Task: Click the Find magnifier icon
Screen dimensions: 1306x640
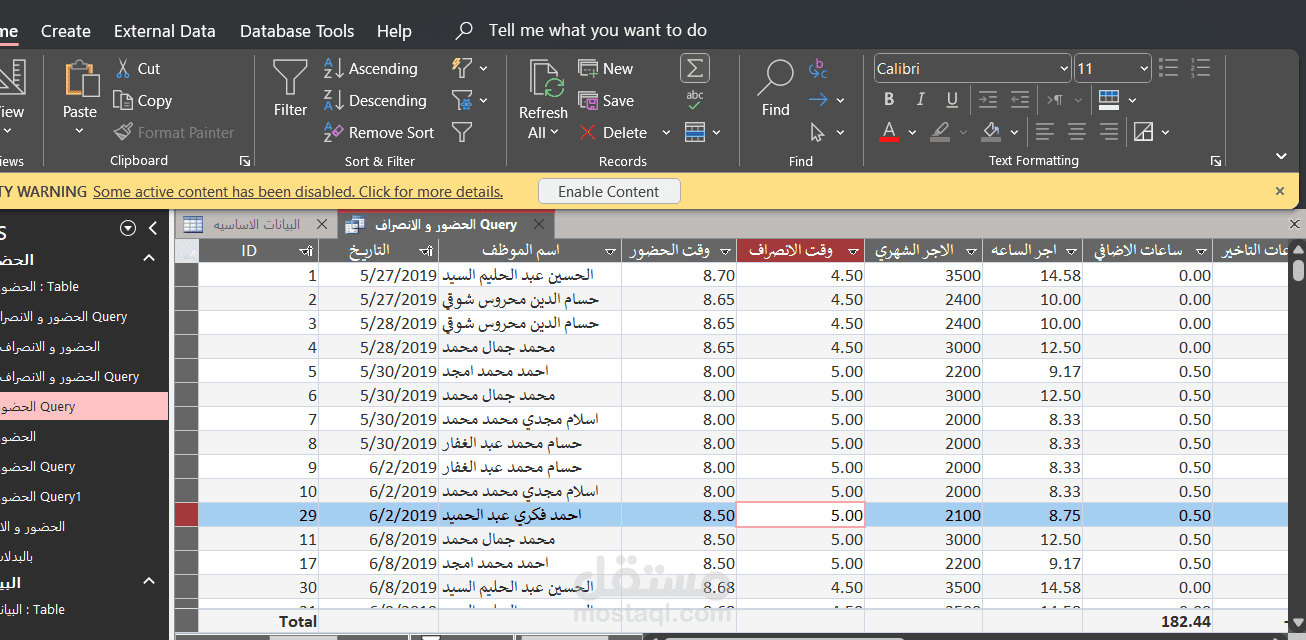Action: [x=775, y=78]
